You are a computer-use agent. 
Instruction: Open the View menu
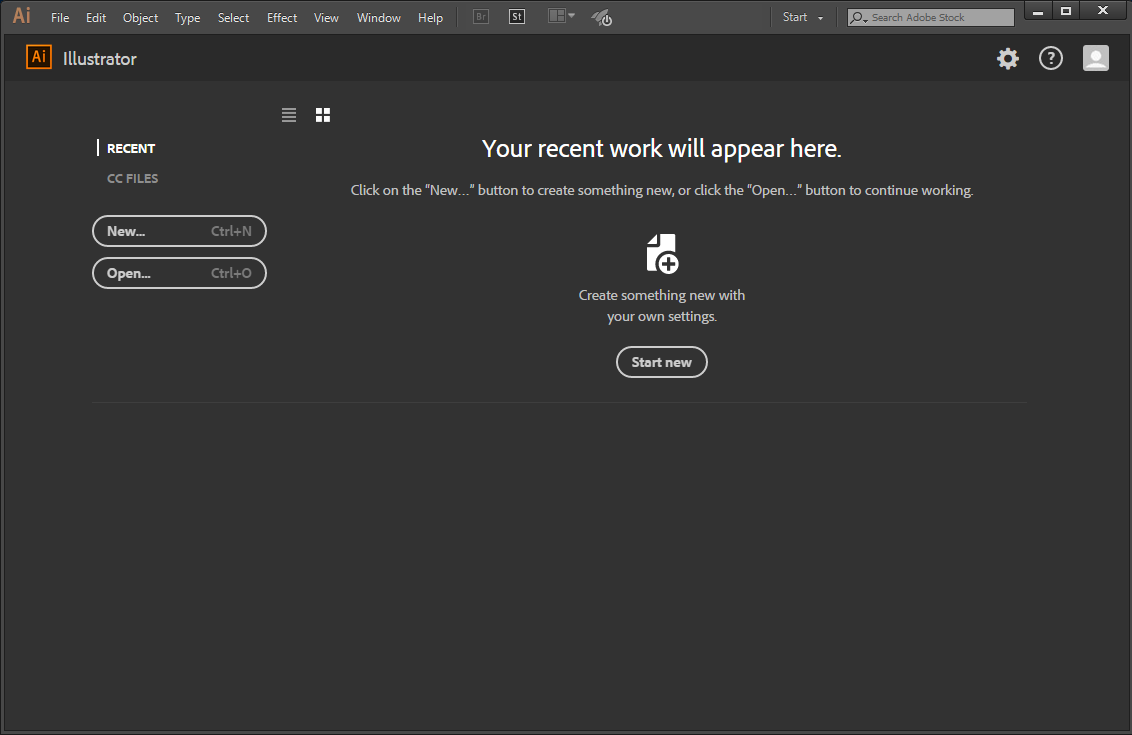(326, 17)
